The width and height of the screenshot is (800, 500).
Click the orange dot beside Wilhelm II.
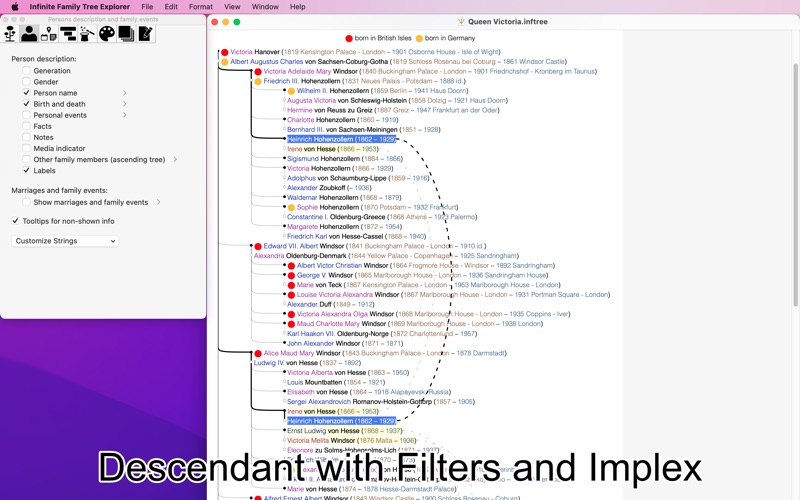click(291, 91)
